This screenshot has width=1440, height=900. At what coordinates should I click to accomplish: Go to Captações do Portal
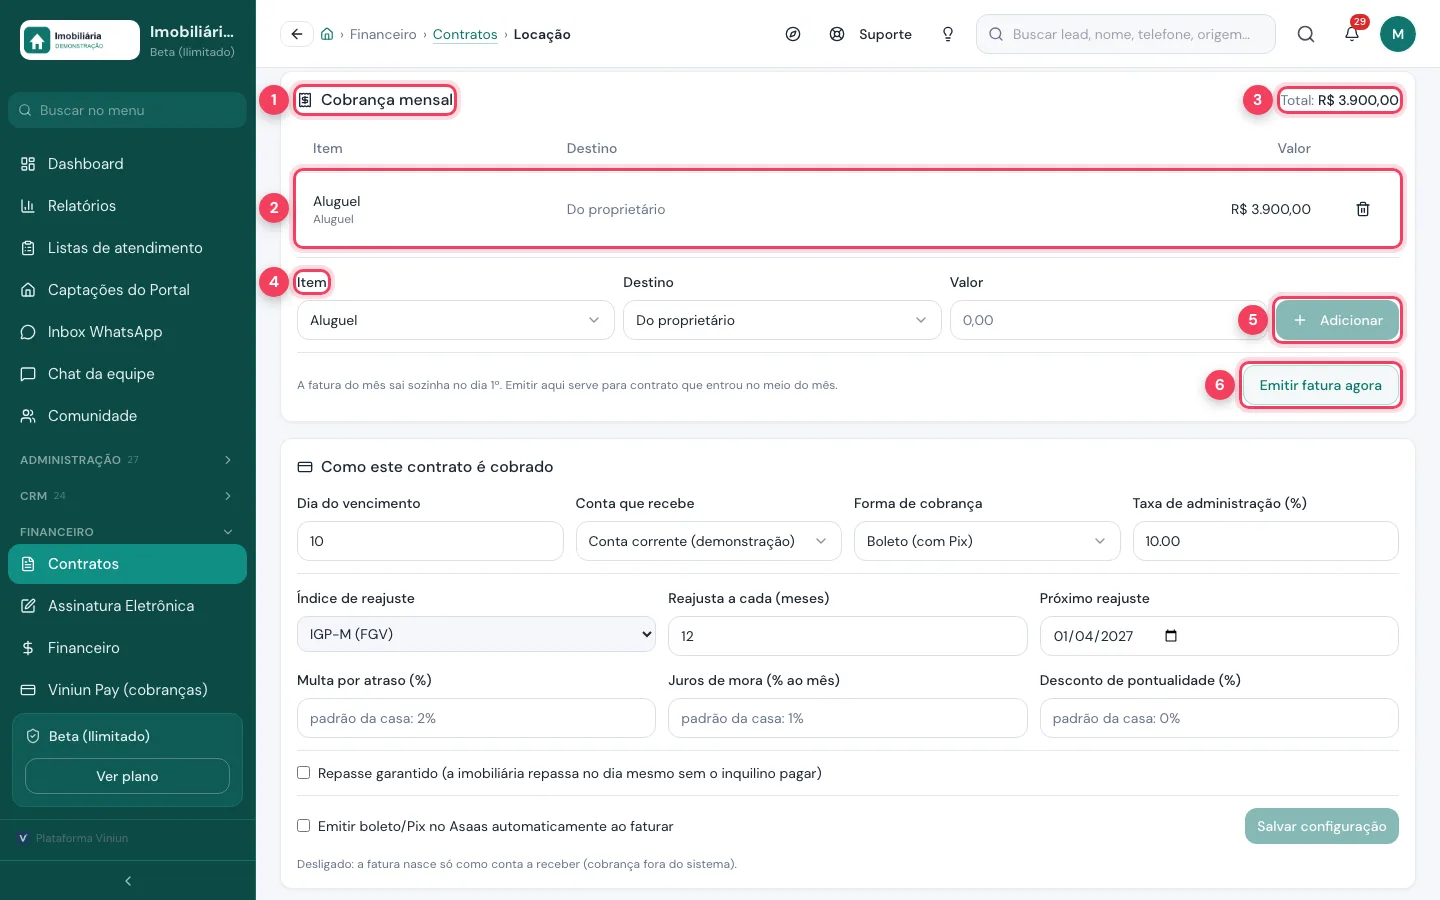tap(127, 290)
